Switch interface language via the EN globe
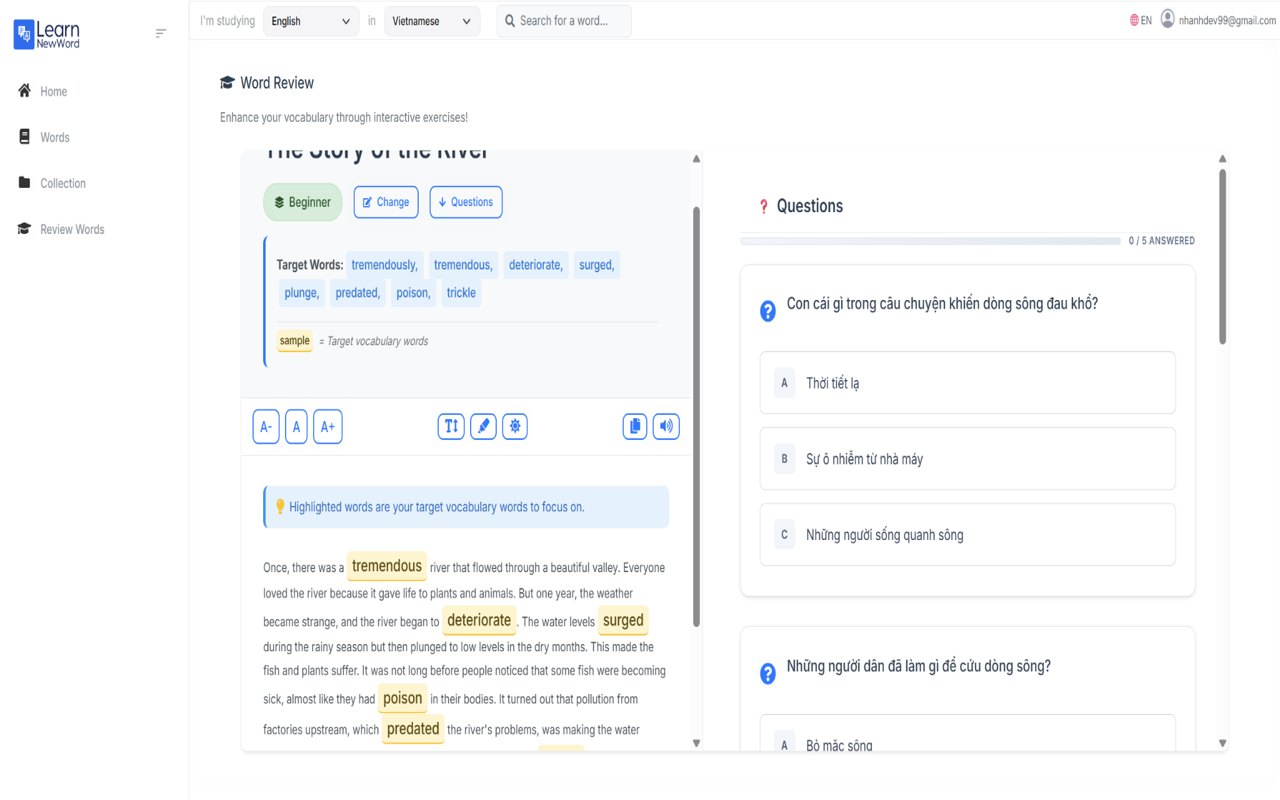The width and height of the screenshot is (1280, 800). (1141, 20)
